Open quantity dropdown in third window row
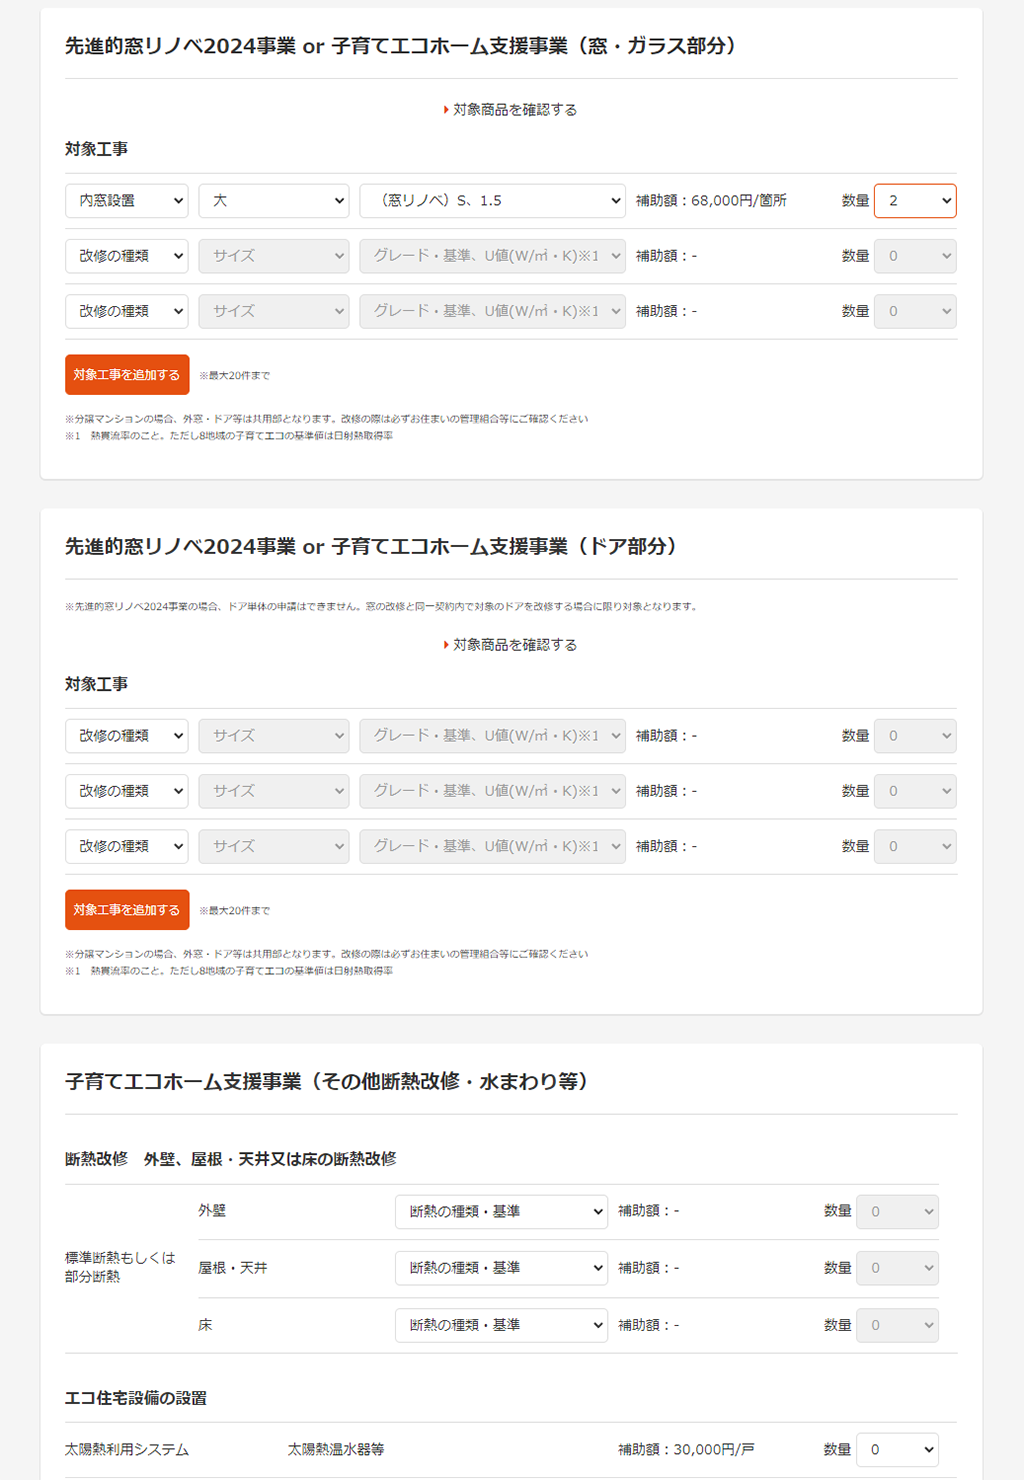1024x1480 pixels. coord(914,310)
